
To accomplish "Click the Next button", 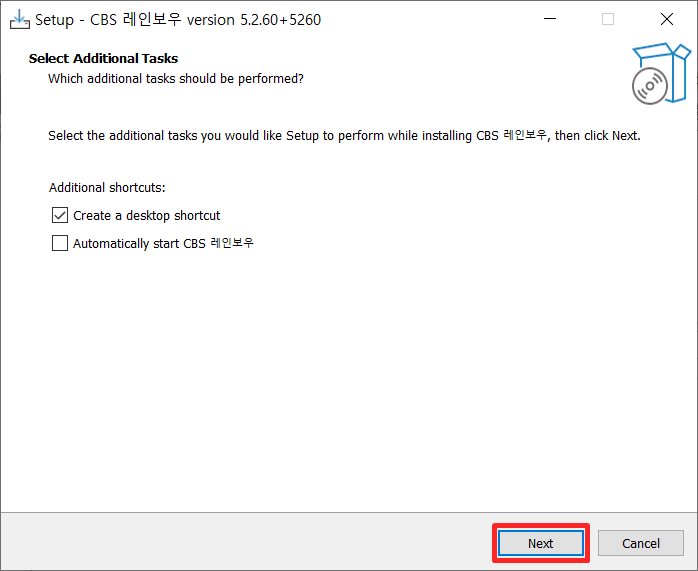I will click(540, 543).
